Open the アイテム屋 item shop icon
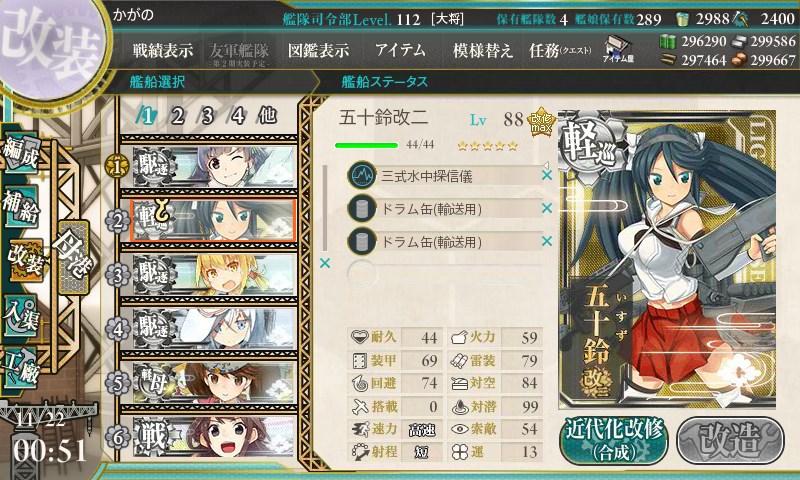800x480 pixels. tap(618, 50)
